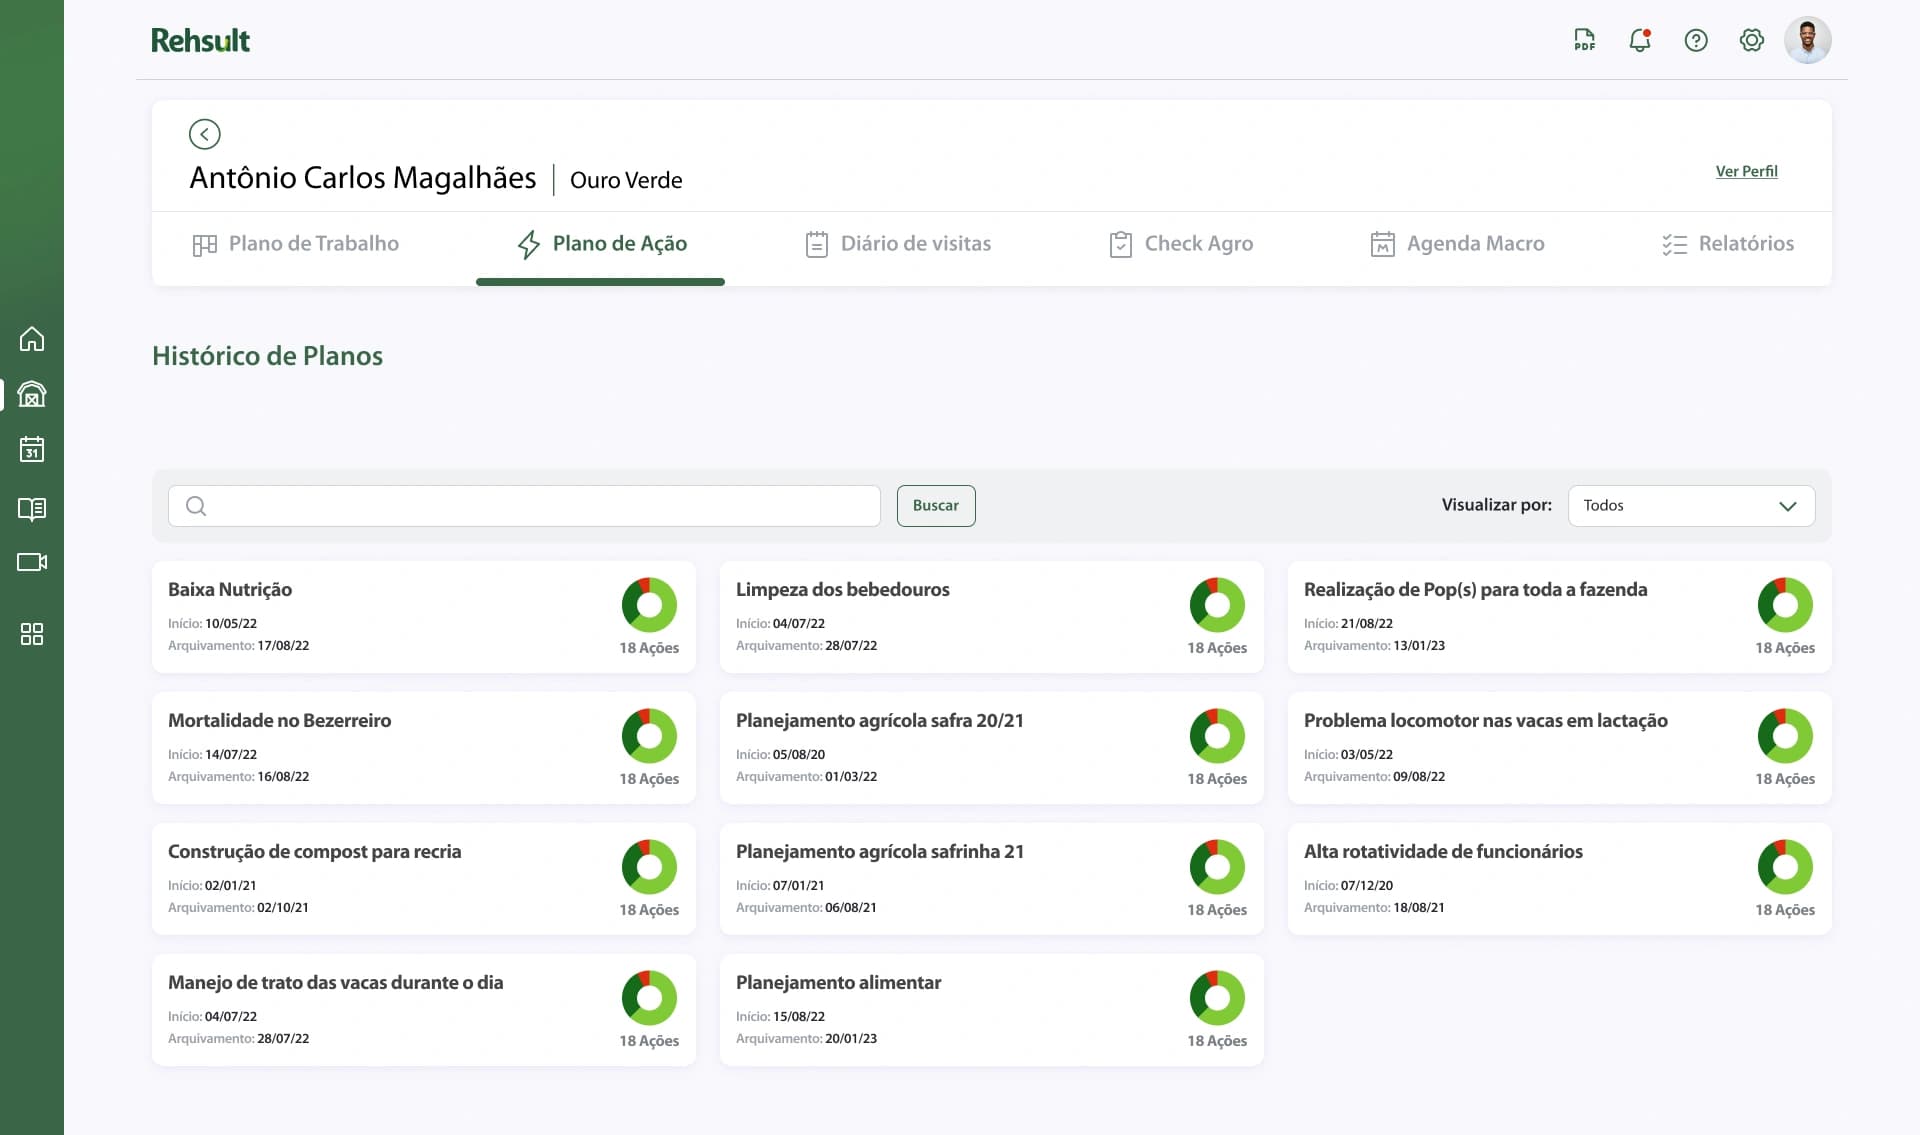Open the Baixa Nutrição plan card
The image size is (1920, 1135).
point(423,617)
